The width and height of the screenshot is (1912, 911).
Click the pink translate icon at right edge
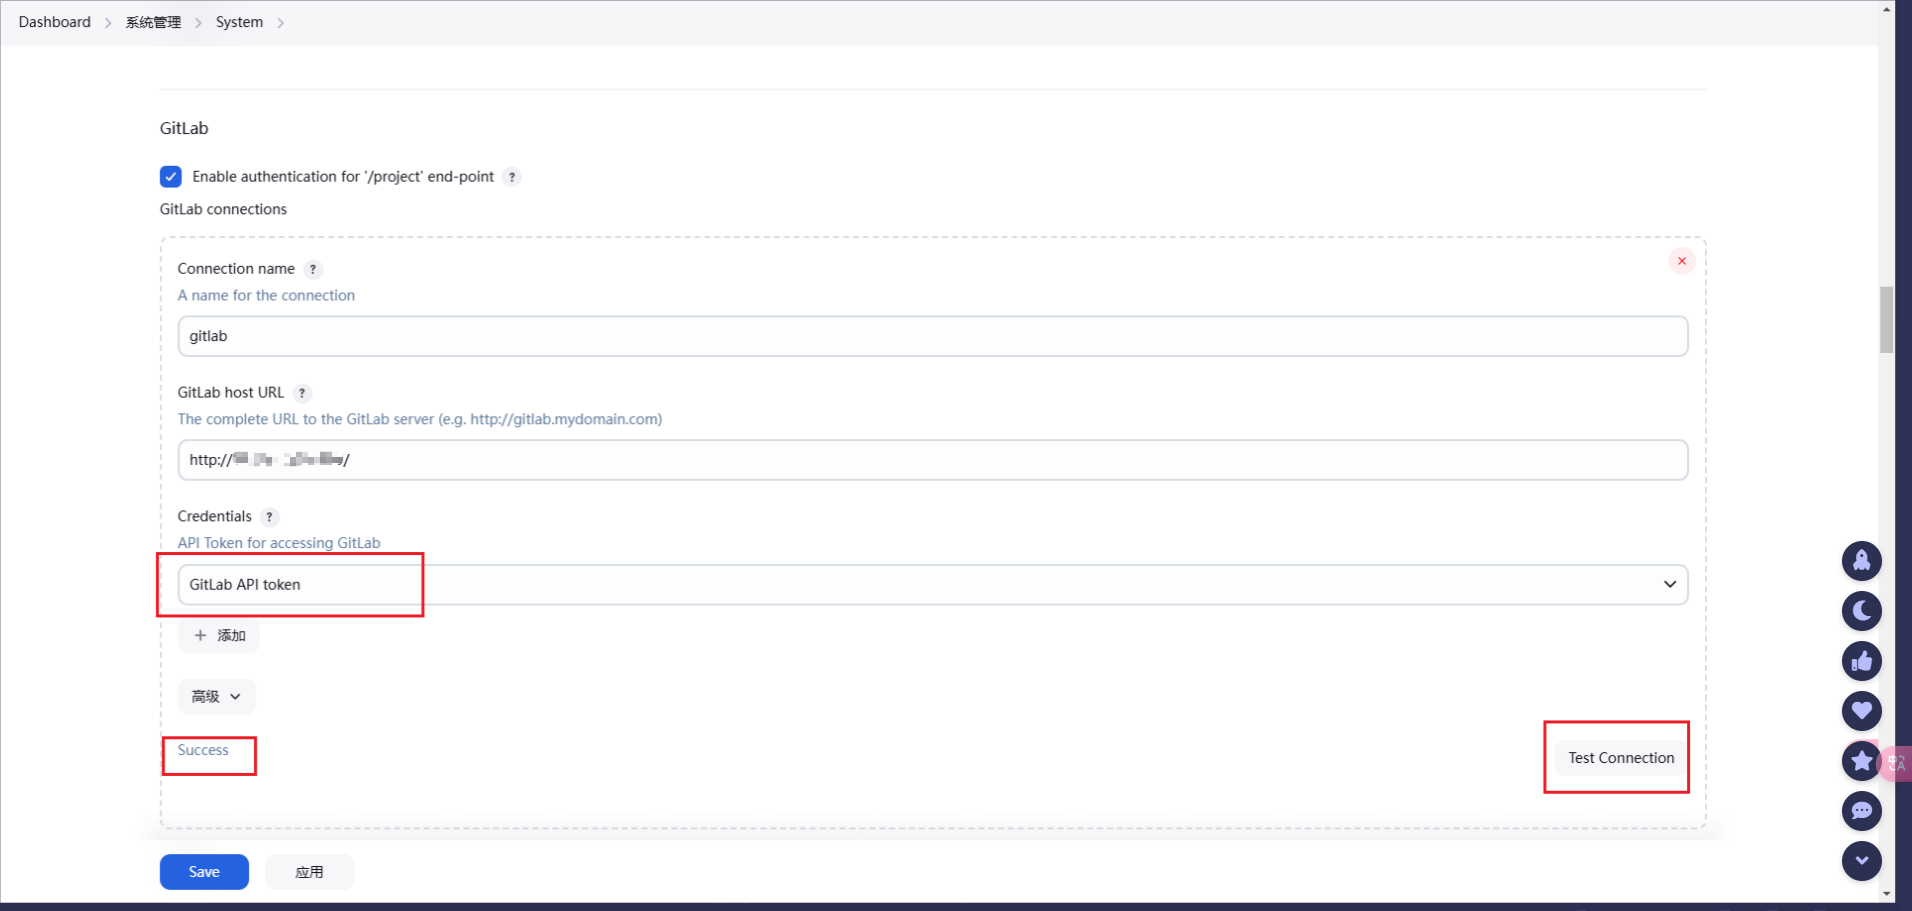[x=1896, y=764]
